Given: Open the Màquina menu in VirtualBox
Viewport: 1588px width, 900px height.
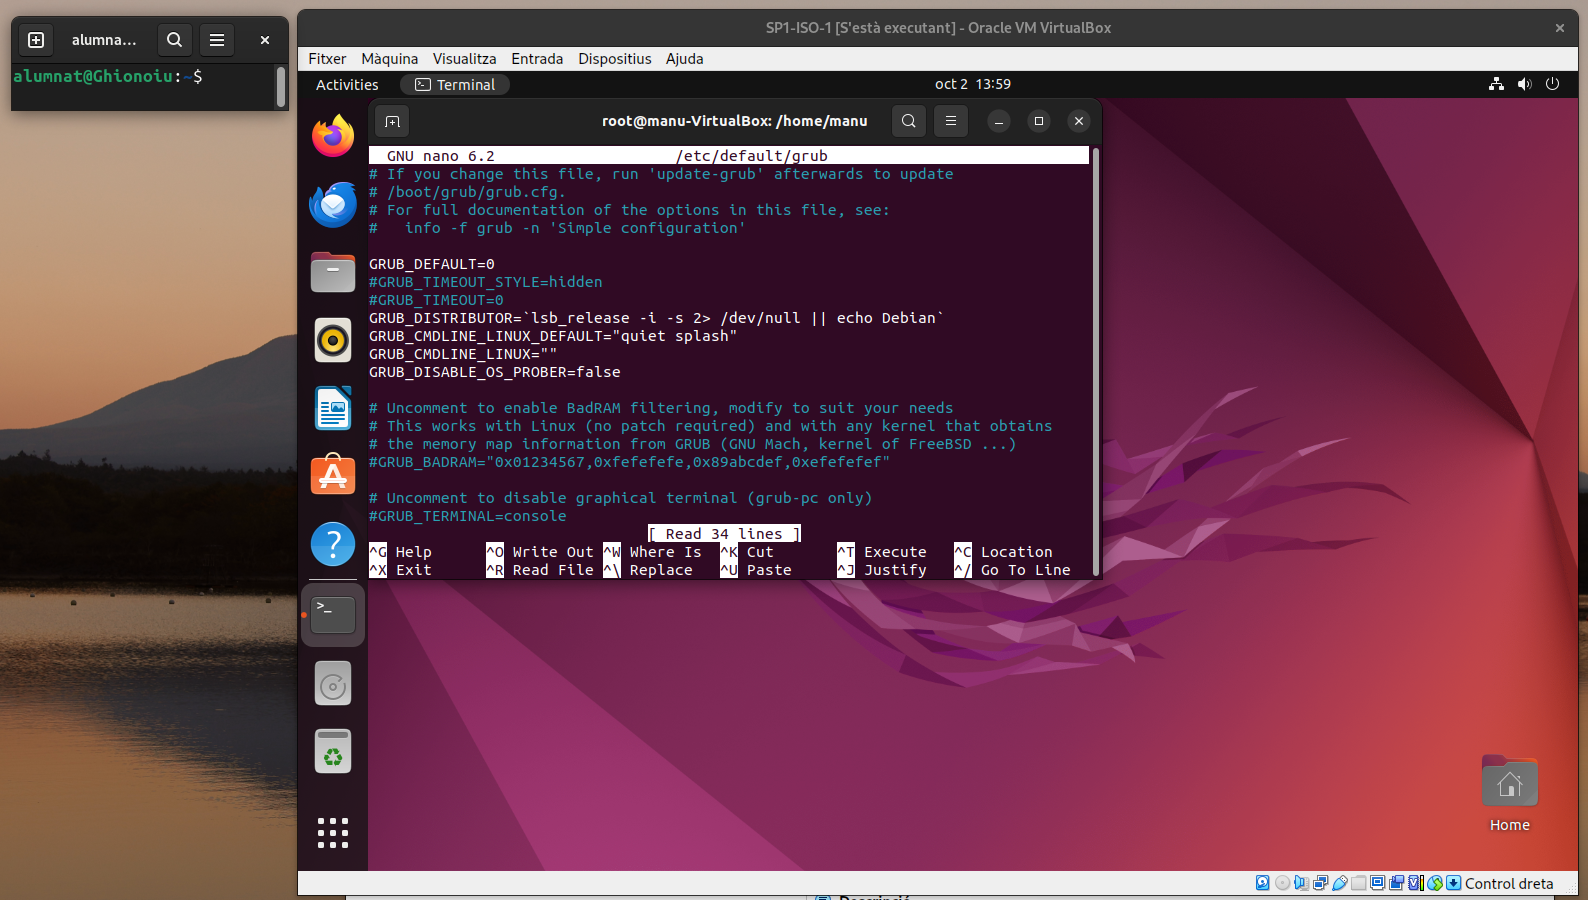Looking at the screenshot, I should [x=389, y=59].
